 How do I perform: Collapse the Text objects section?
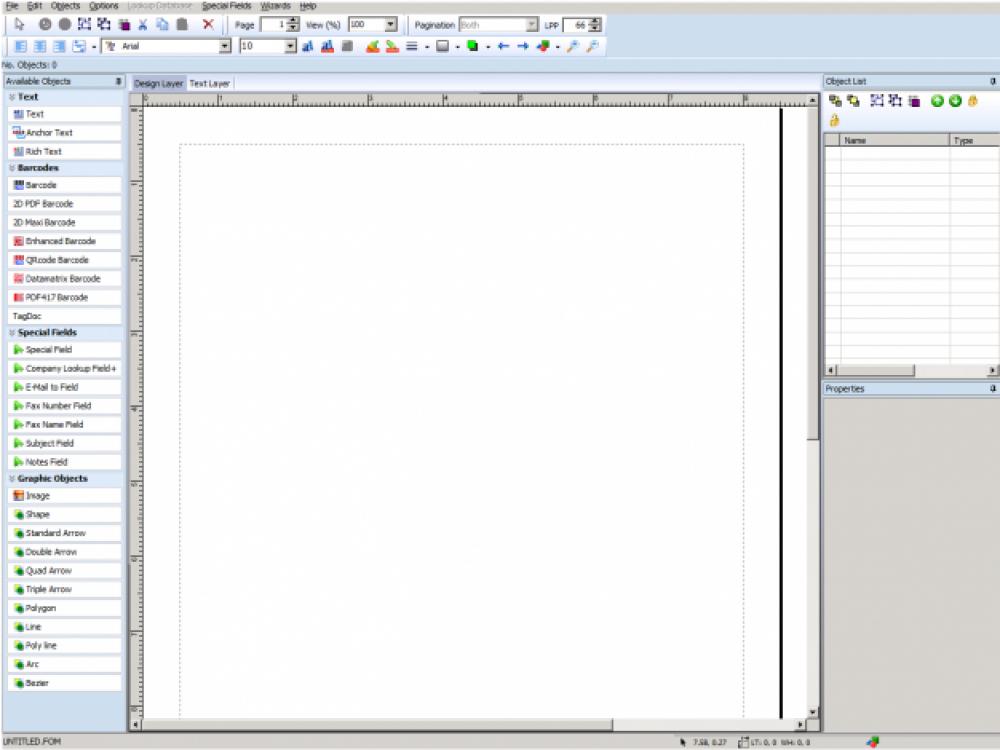[x=10, y=96]
